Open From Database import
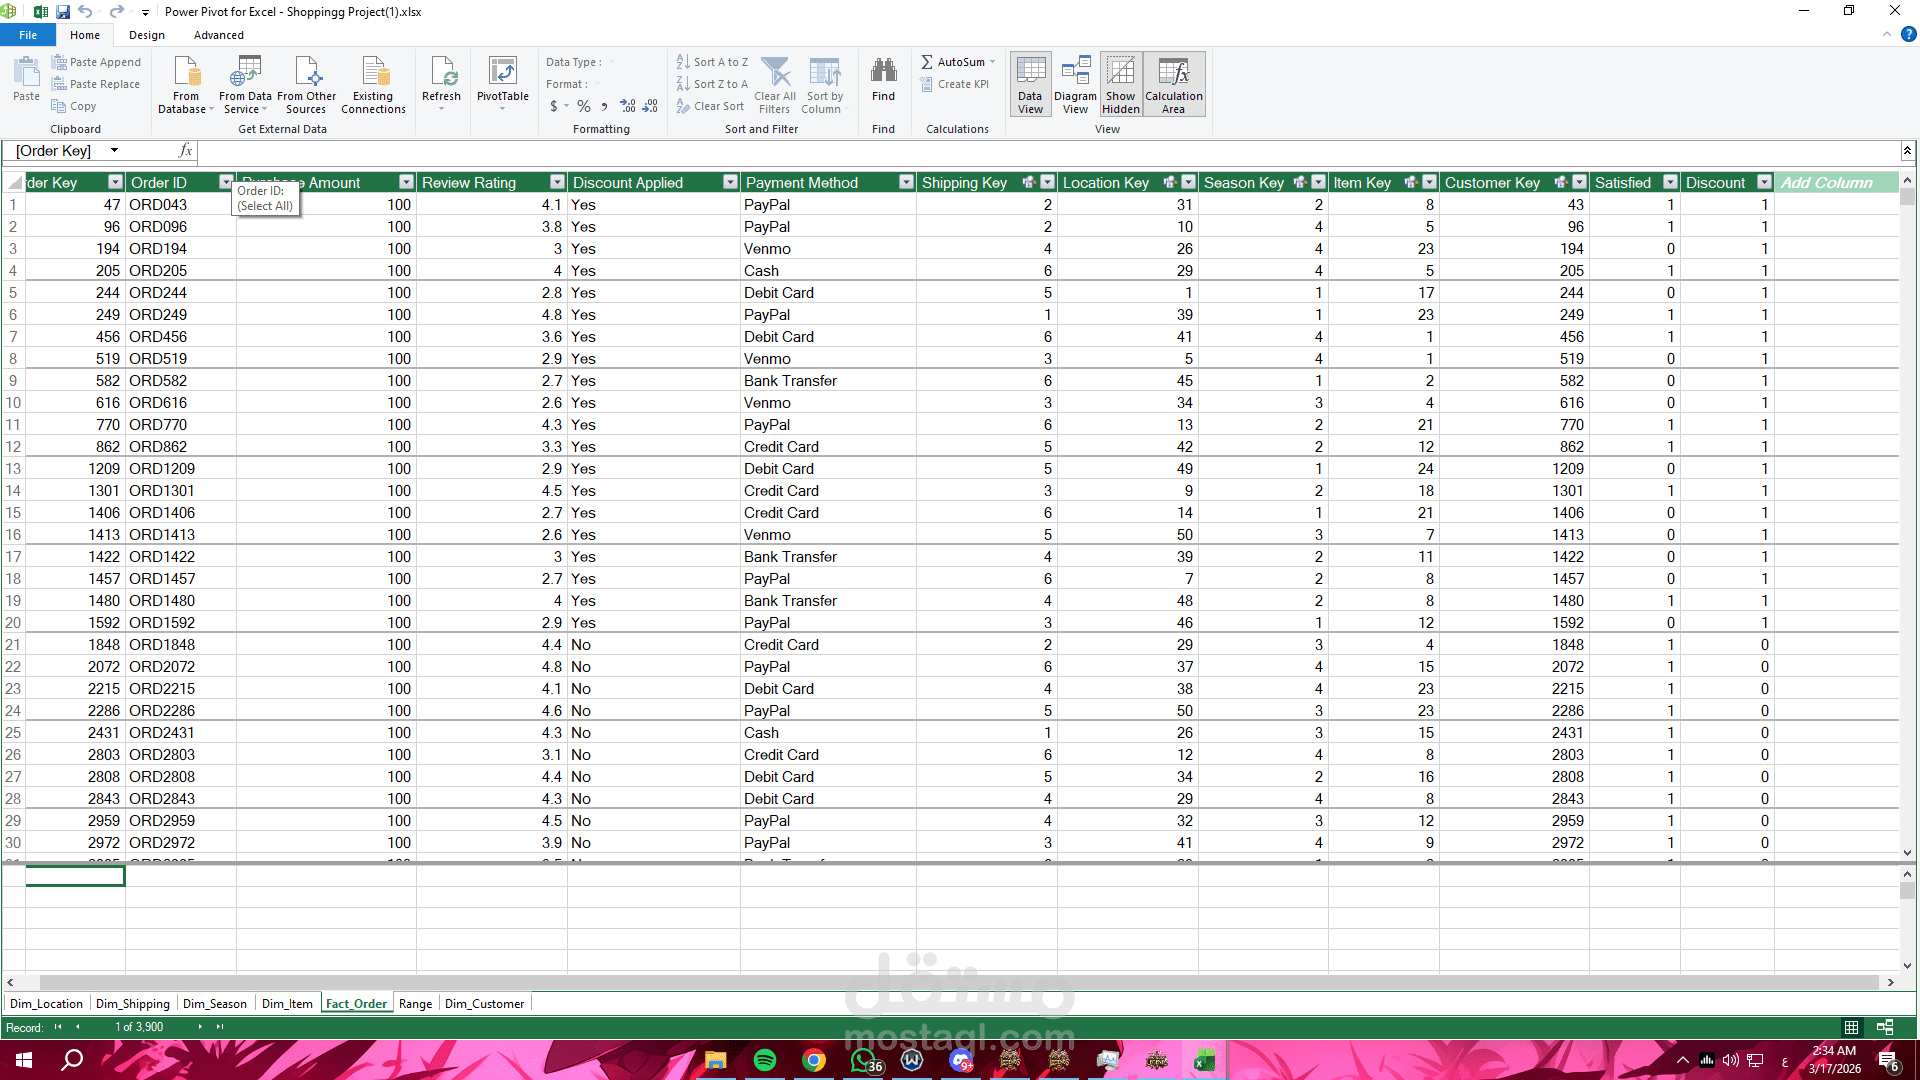 (x=186, y=74)
